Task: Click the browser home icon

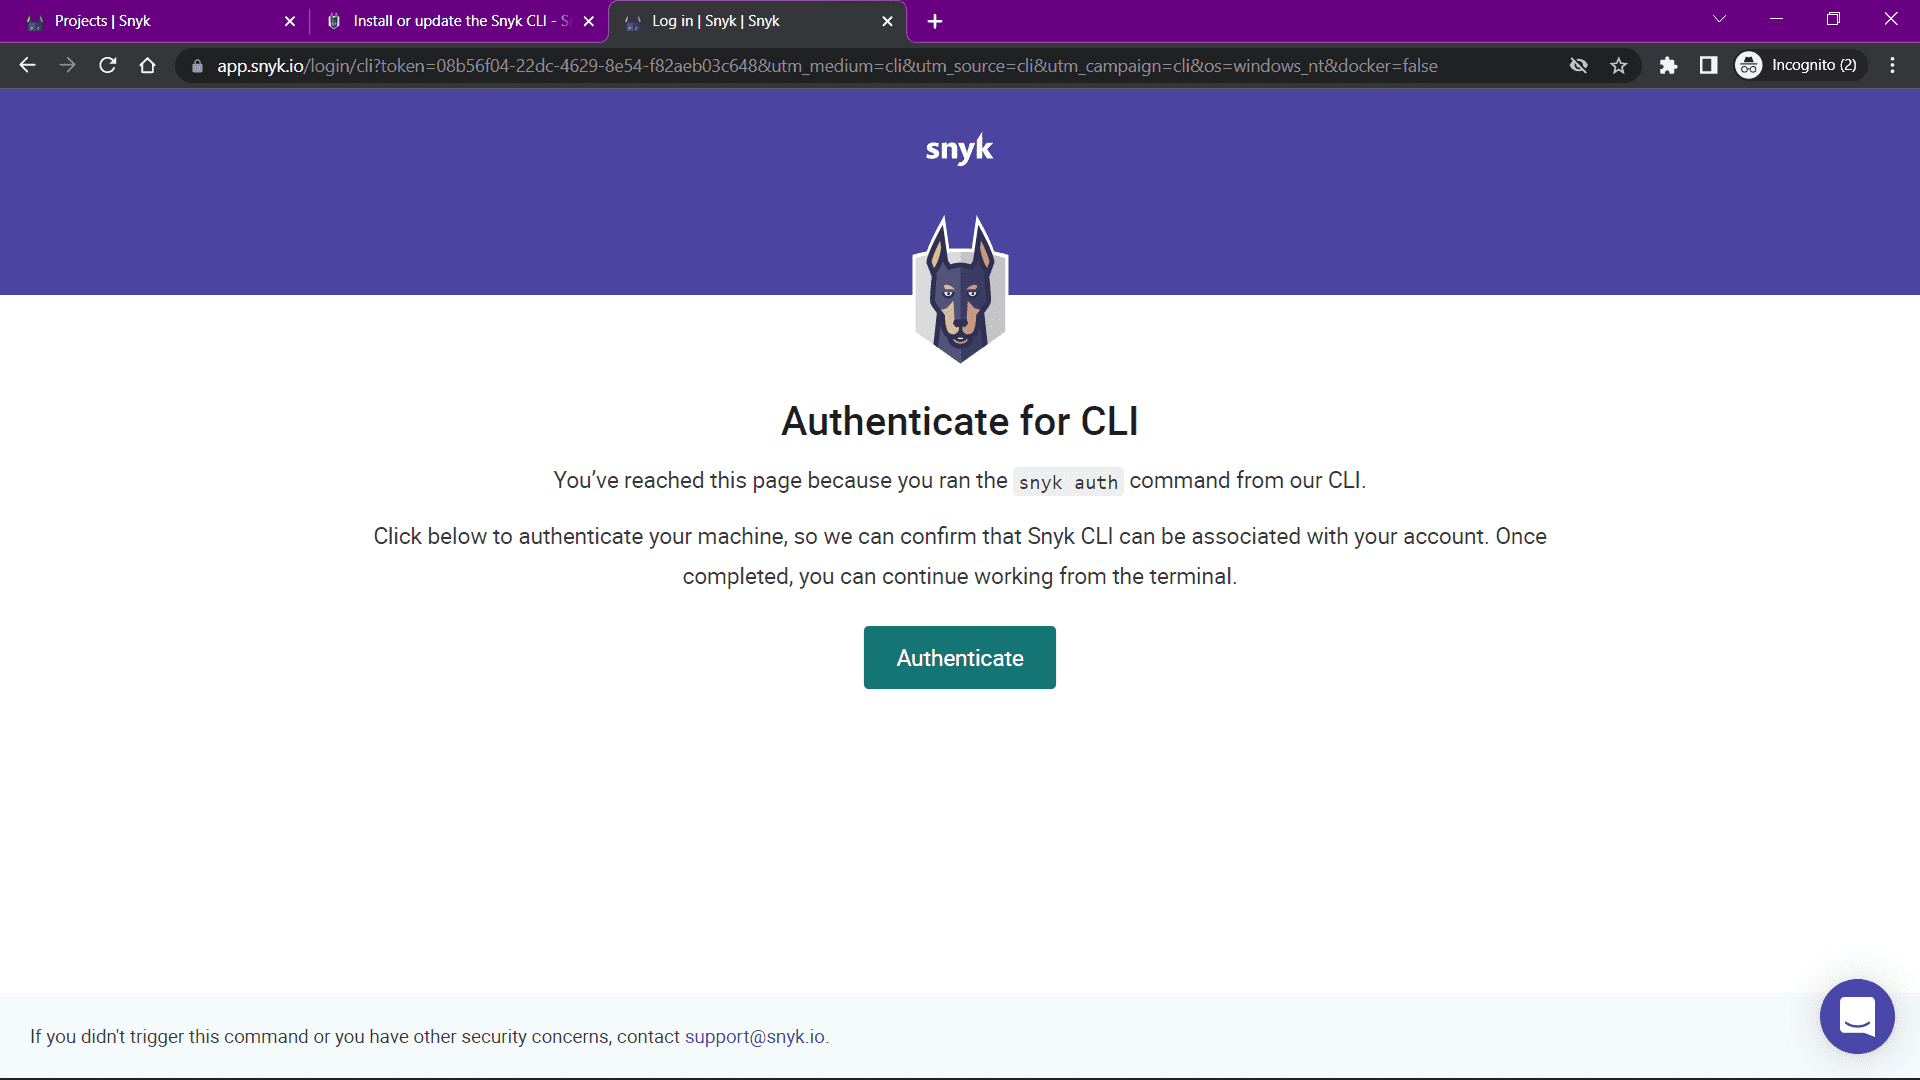Action: 148,66
